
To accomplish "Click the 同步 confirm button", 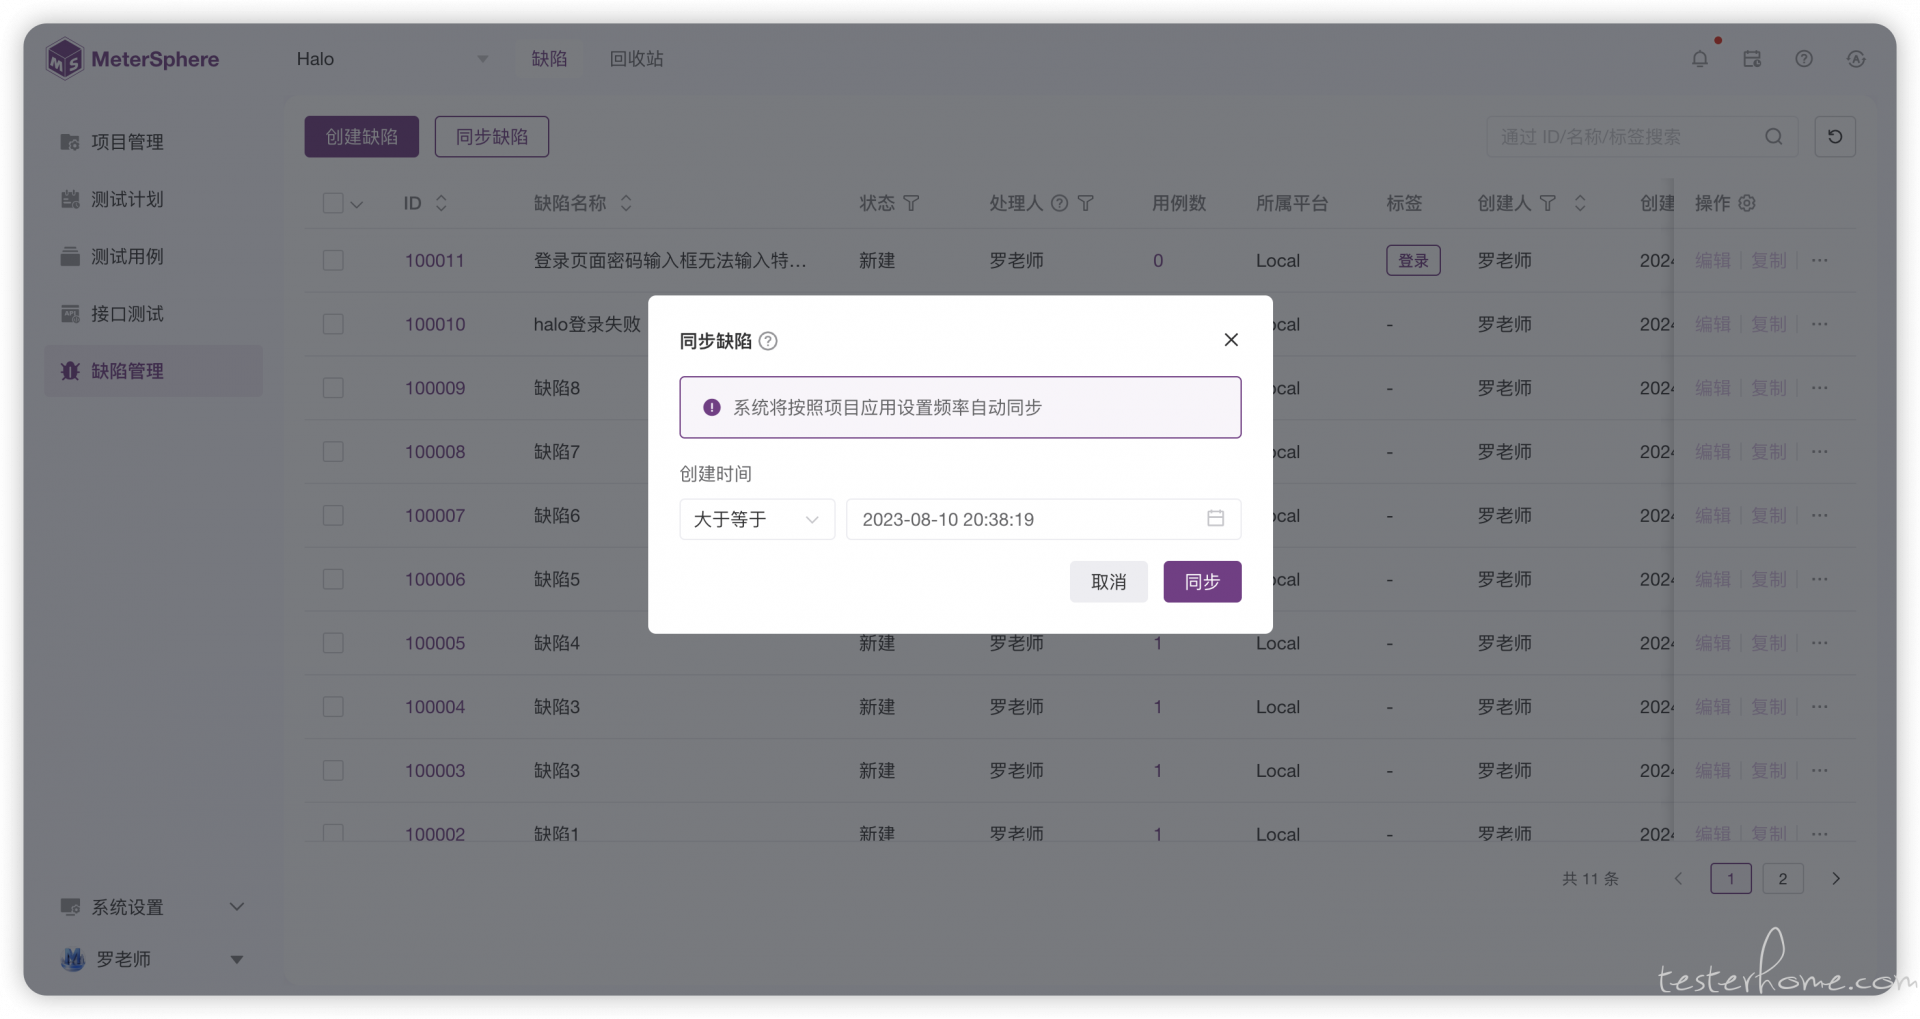I will [1202, 581].
